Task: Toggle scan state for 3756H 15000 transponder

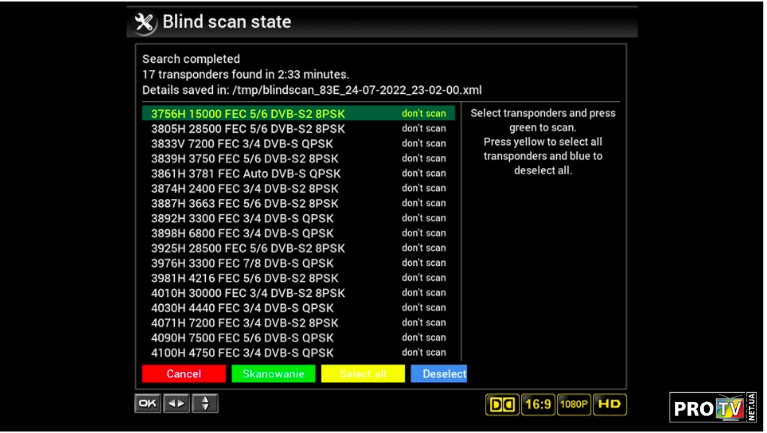Action: (424, 114)
